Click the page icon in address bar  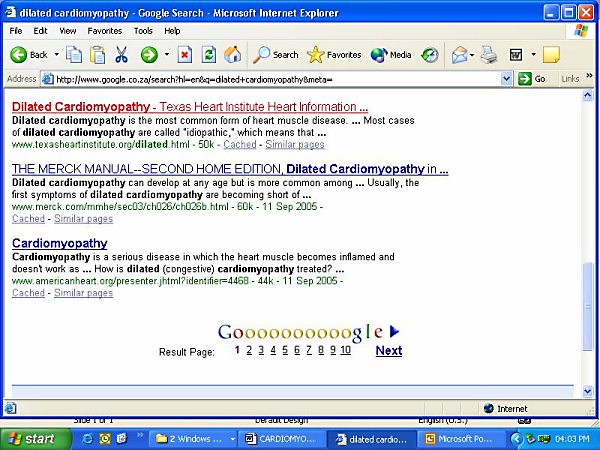coord(48,79)
